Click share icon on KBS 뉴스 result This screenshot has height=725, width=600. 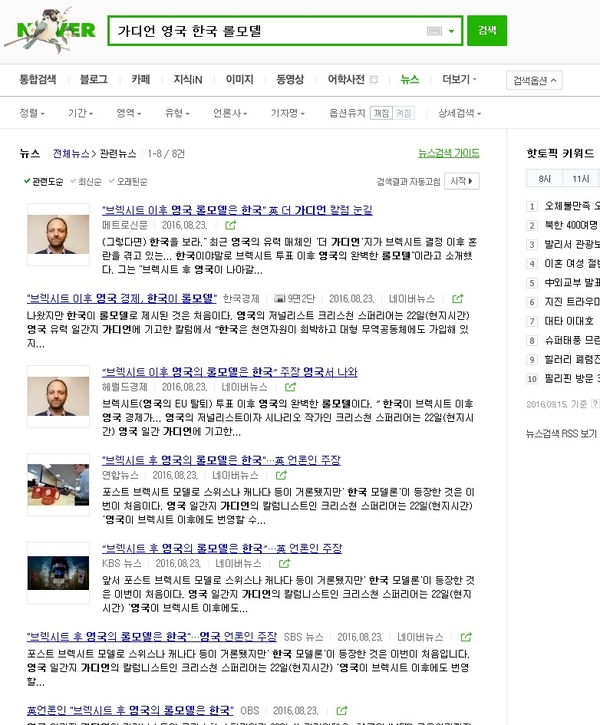click(284, 563)
